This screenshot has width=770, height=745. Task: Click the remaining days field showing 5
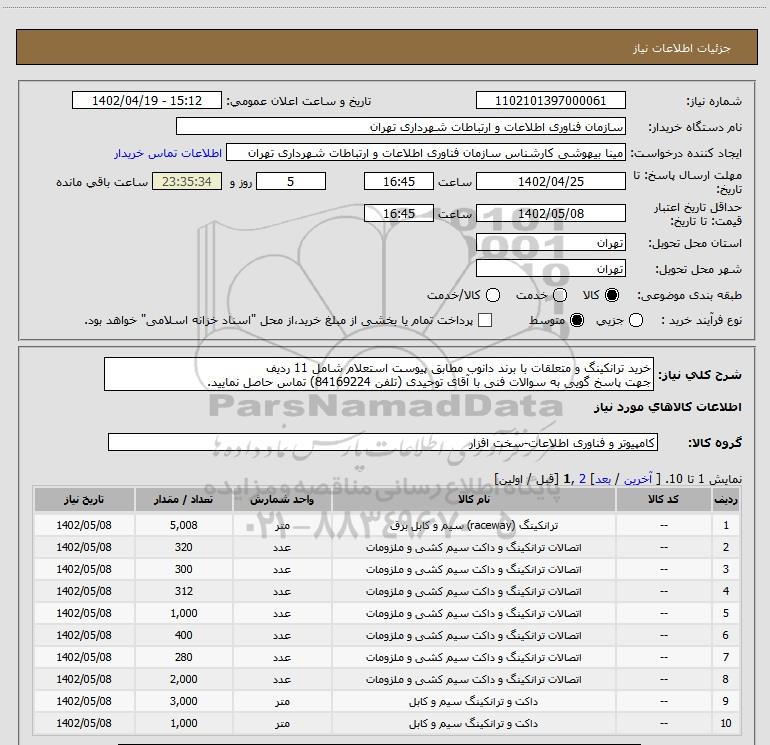pos(291,181)
